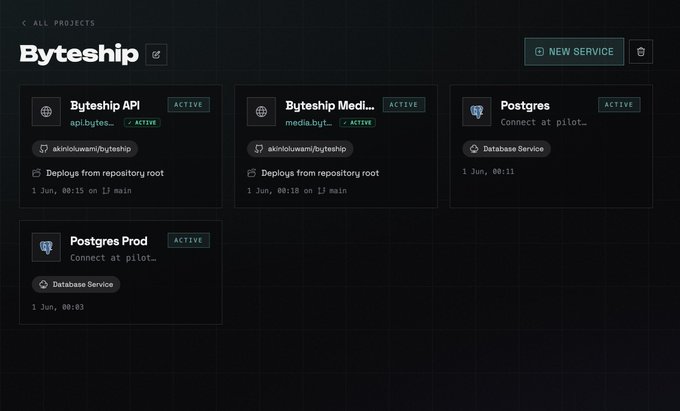Open the media.byt... domain link
This screenshot has height=411, width=680.
pos(308,123)
